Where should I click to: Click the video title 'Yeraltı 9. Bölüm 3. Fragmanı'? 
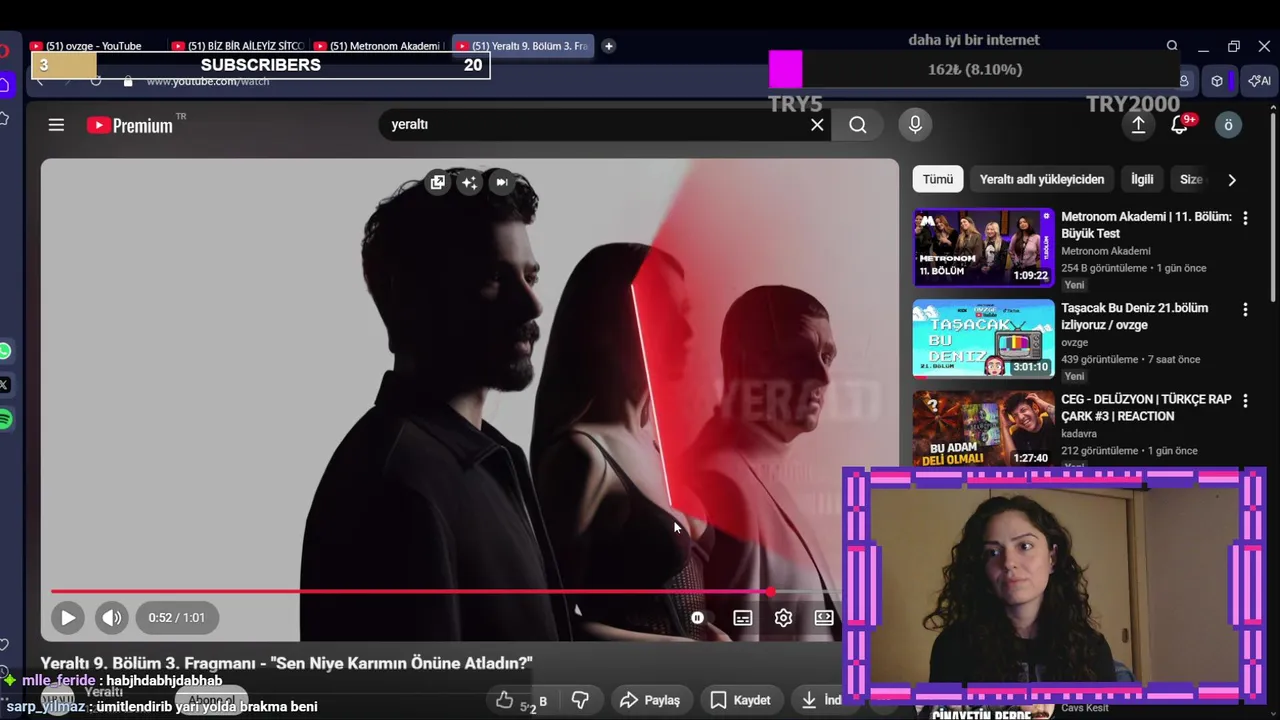[286, 663]
